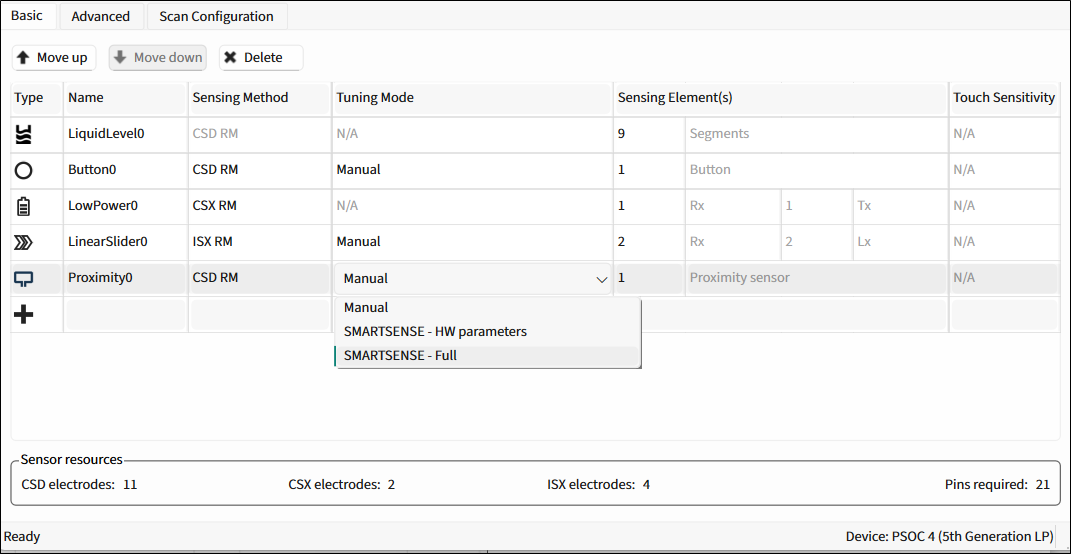1071x554 pixels.
Task: Click the Button0 circle type icon
Action: click(x=24, y=170)
